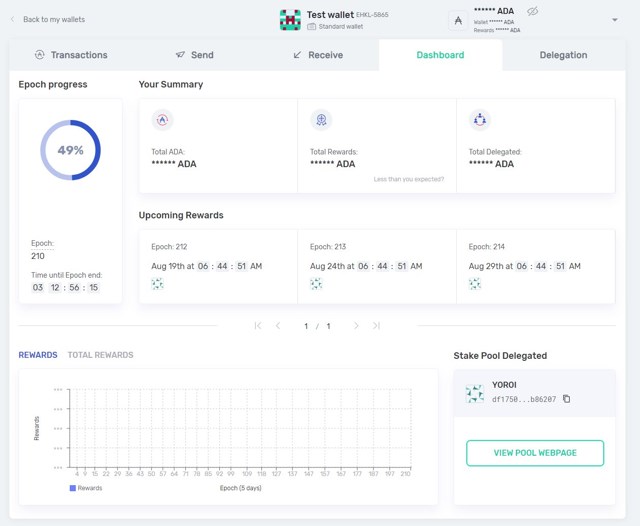Click the Epoch 214 stake pool icon
Screen dimensions: 640x526
click(x=475, y=284)
